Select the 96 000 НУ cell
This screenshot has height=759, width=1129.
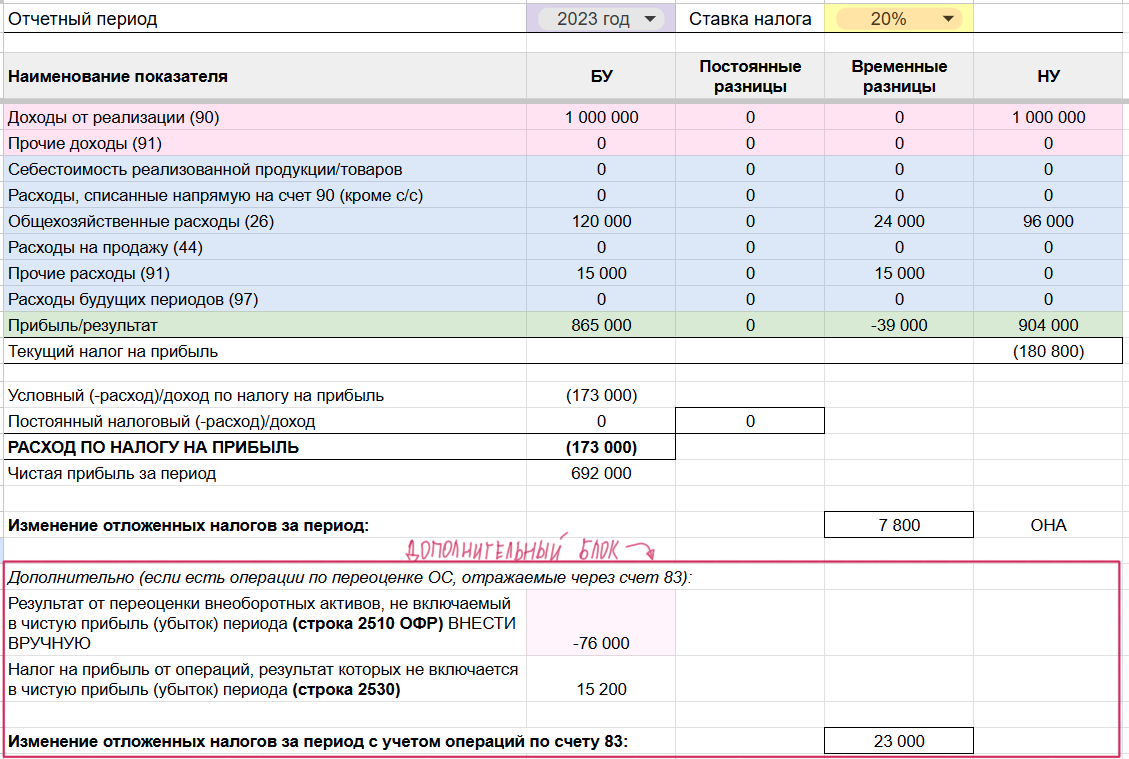tap(1048, 221)
